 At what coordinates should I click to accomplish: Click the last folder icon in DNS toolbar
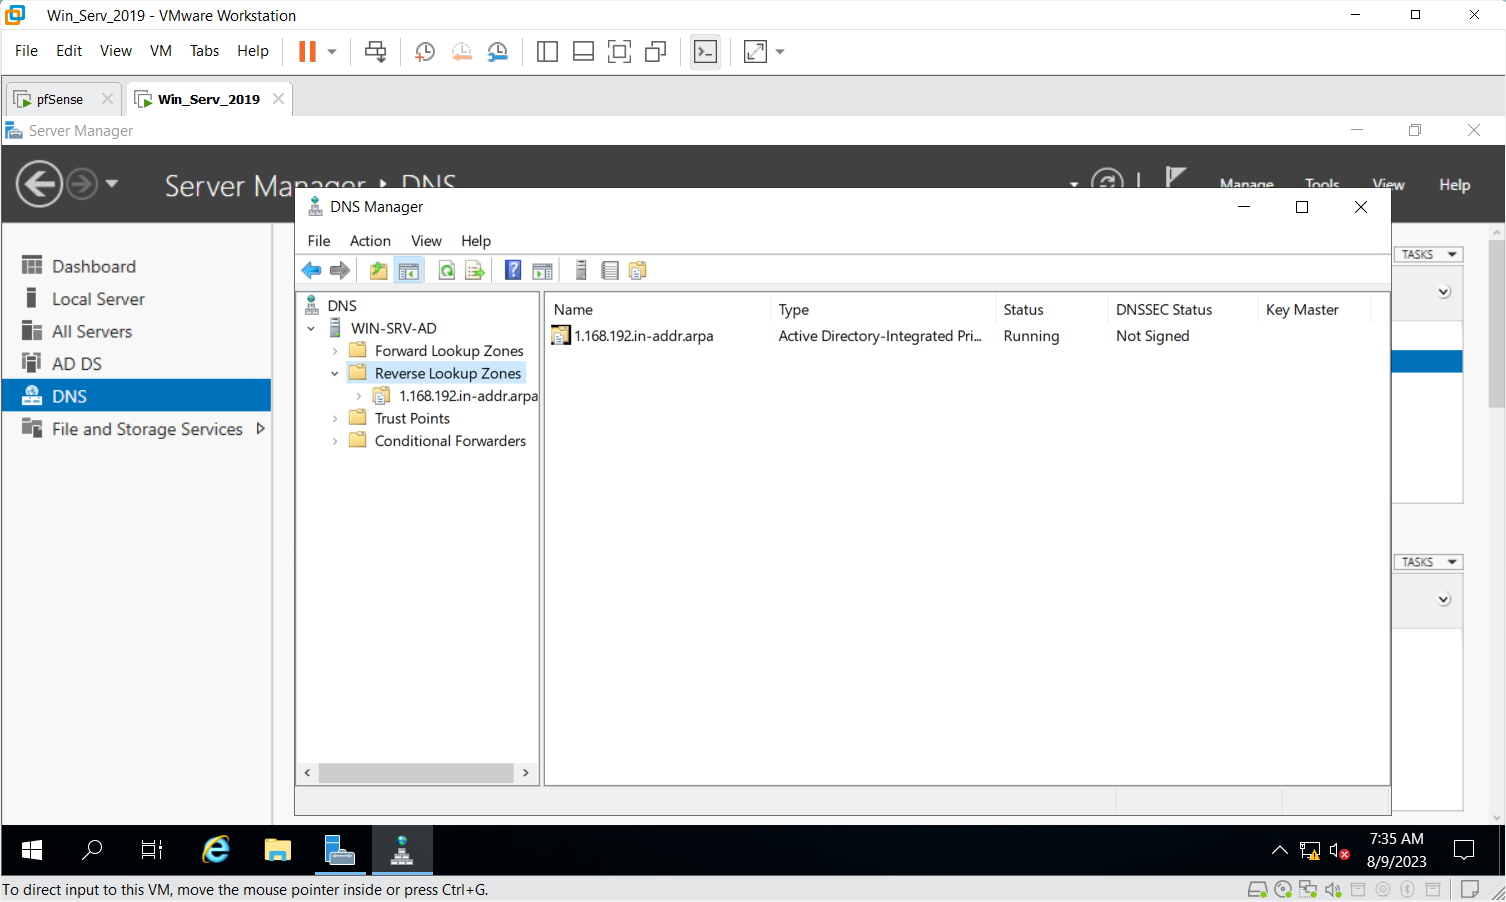coord(638,270)
